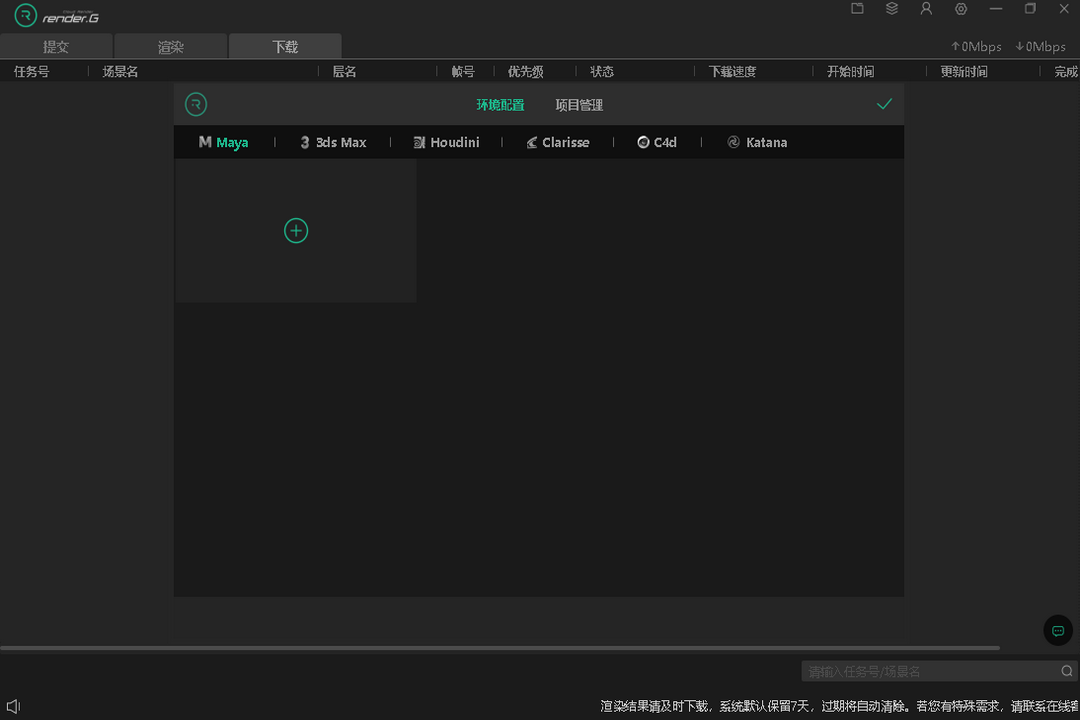Toggle the speaker sound icon
This screenshot has width=1080, height=720.
13,706
